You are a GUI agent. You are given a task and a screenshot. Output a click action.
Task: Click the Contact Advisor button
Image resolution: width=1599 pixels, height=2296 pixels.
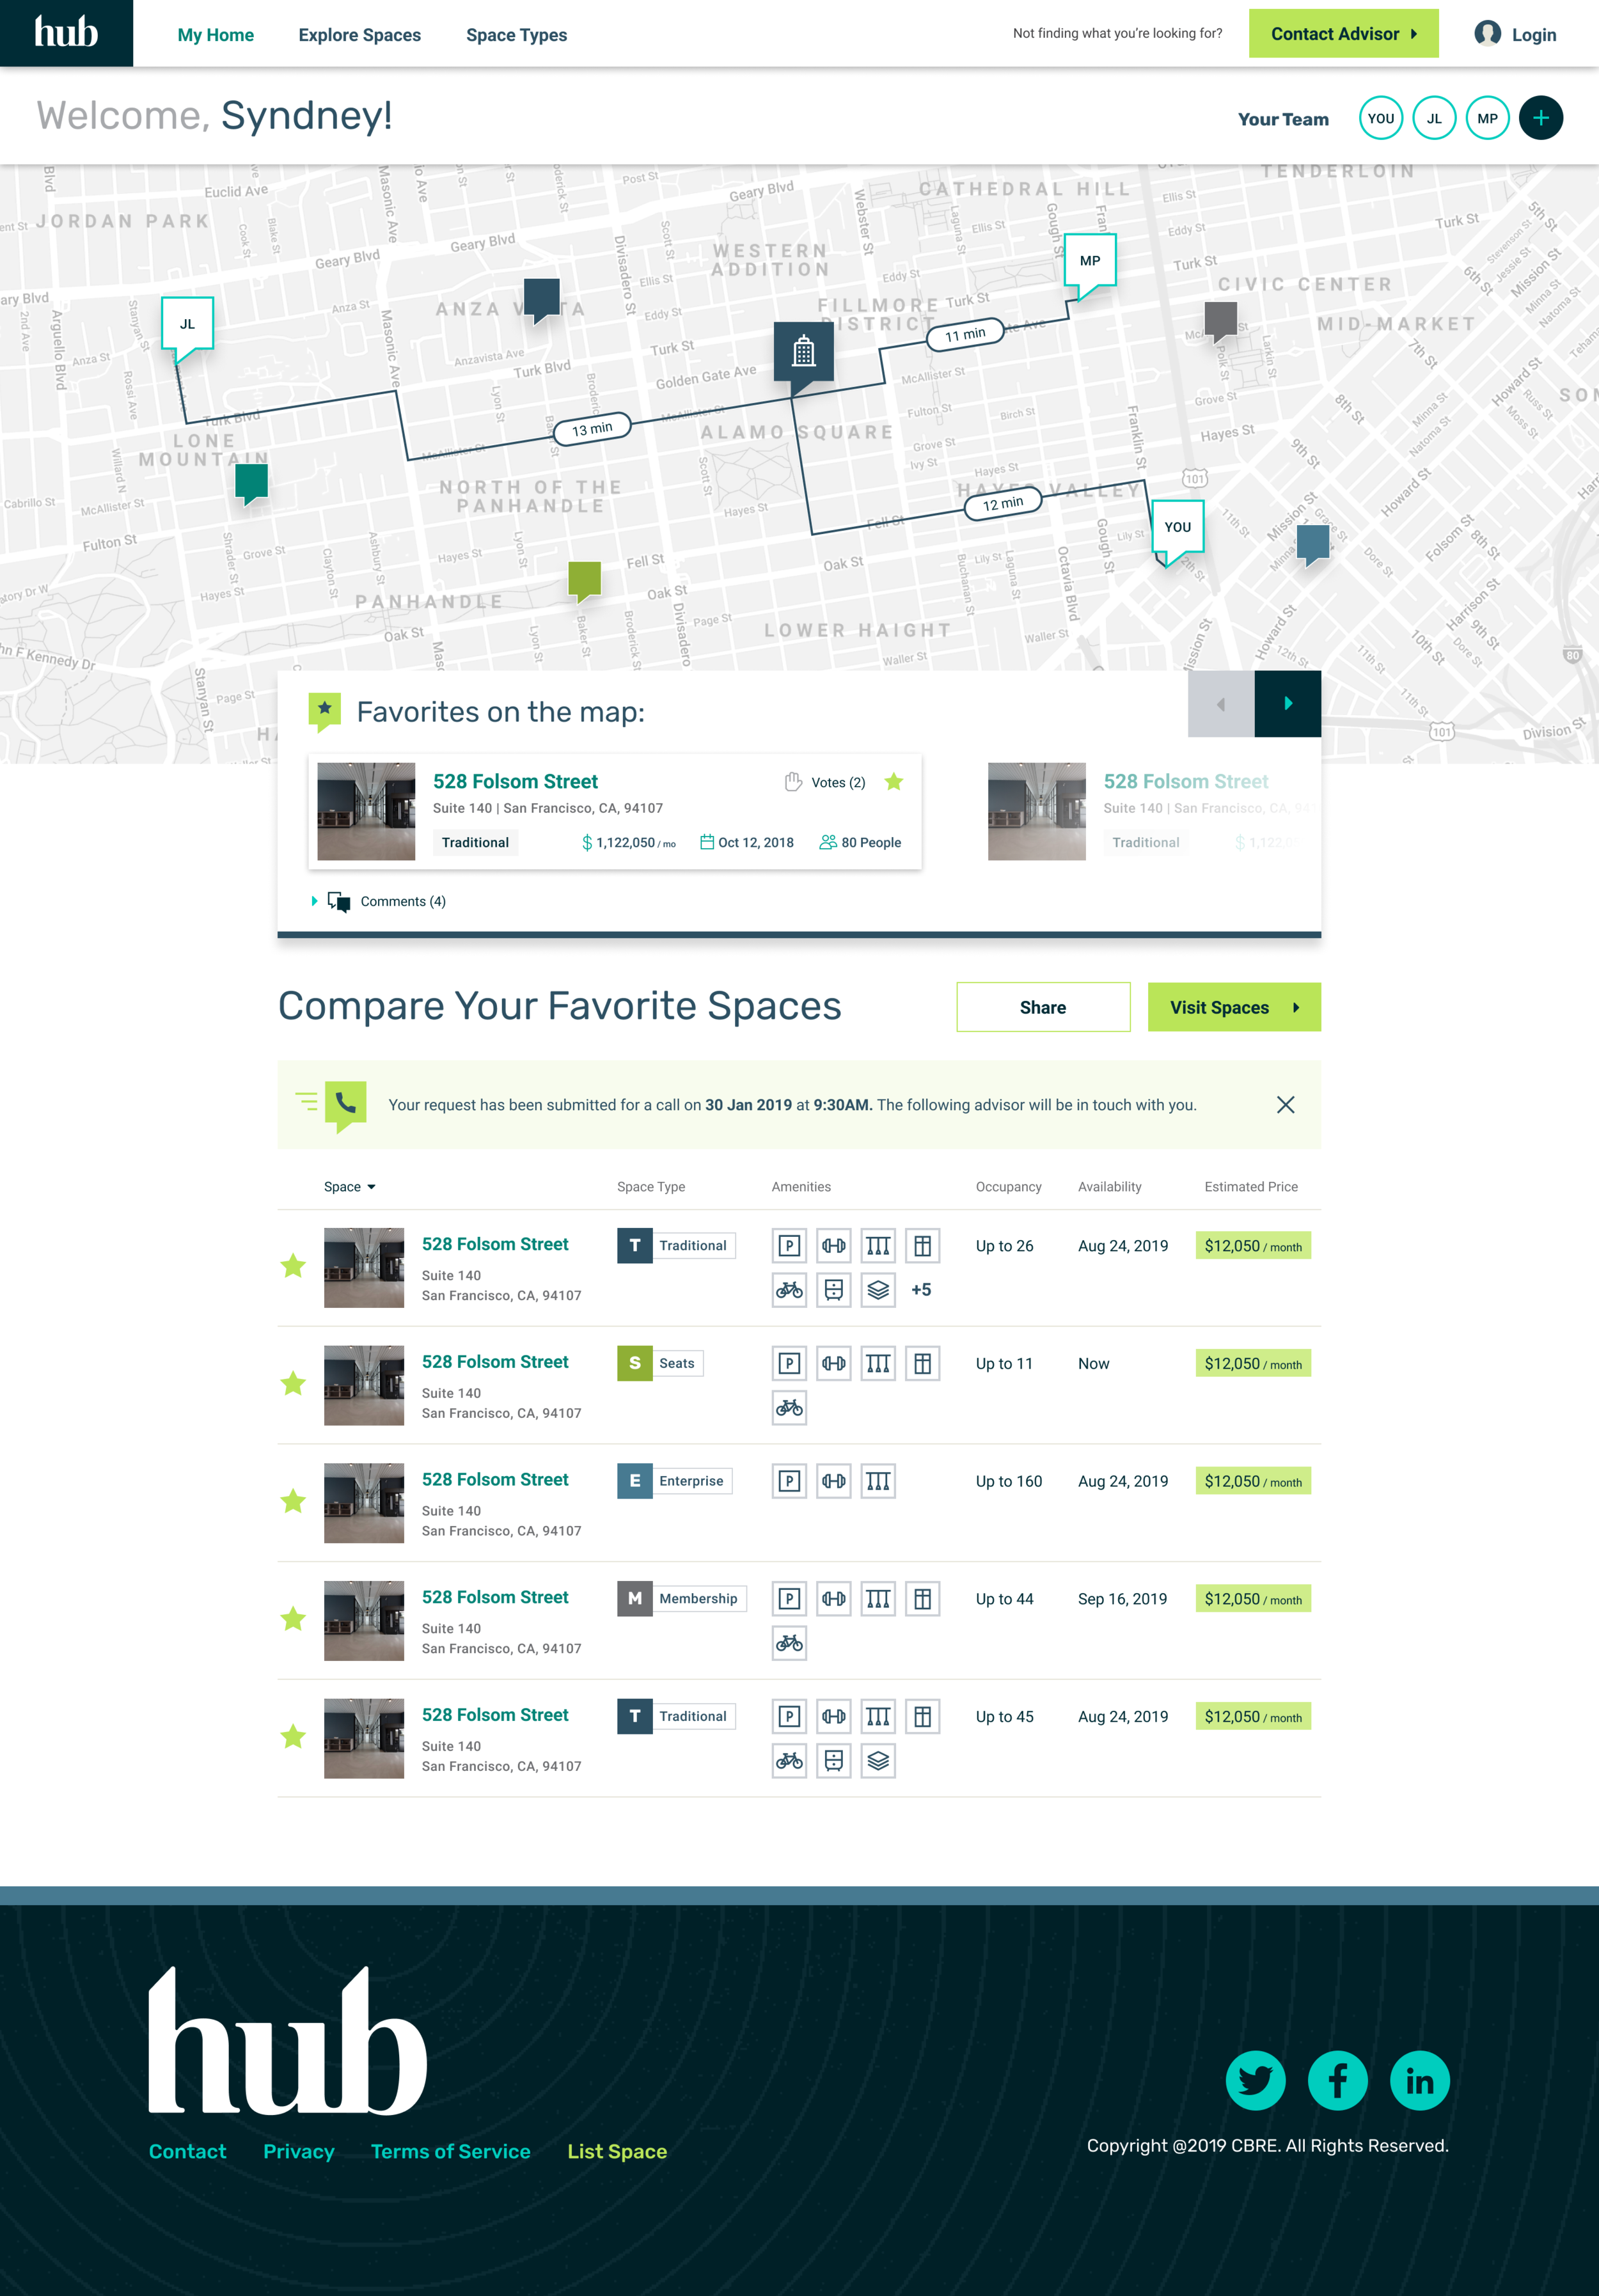point(1343,33)
